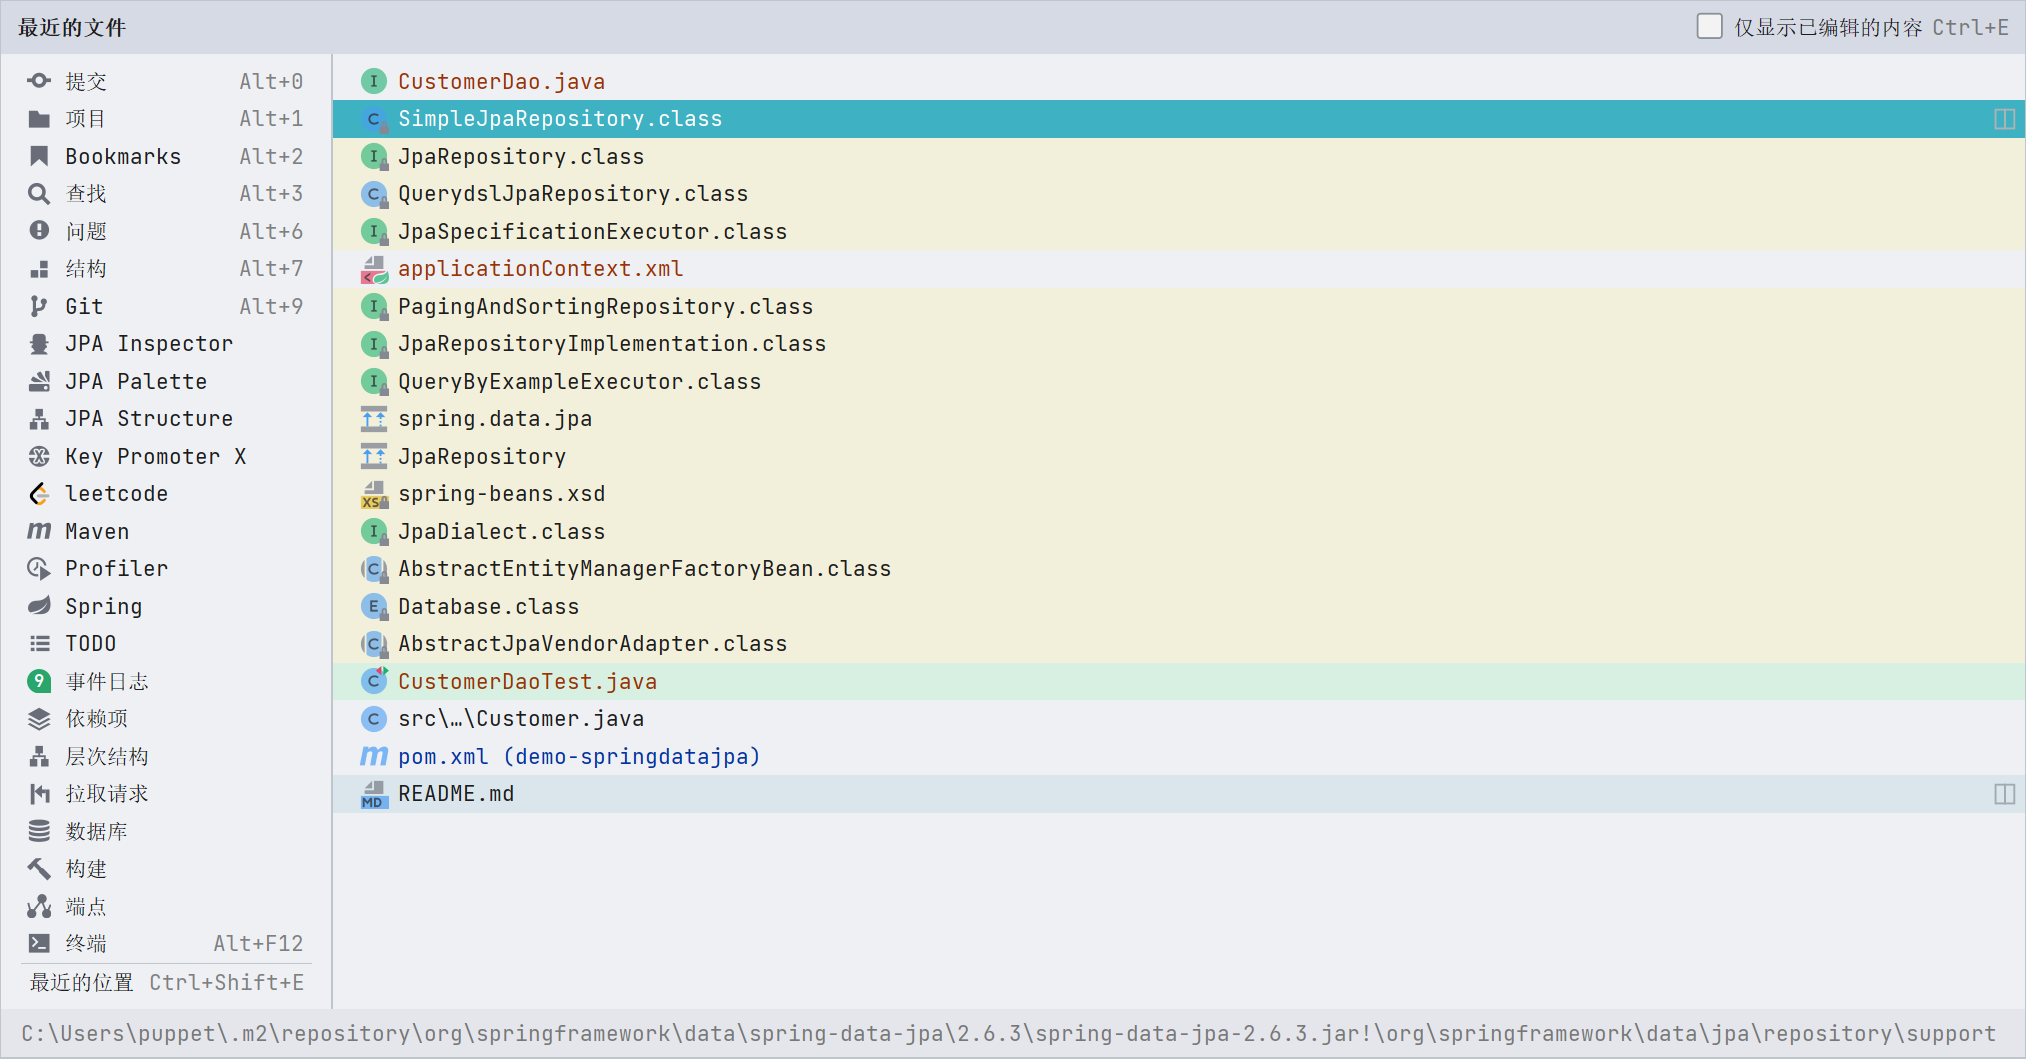Open CustomerDao.java from recent files

[x=501, y=82]
